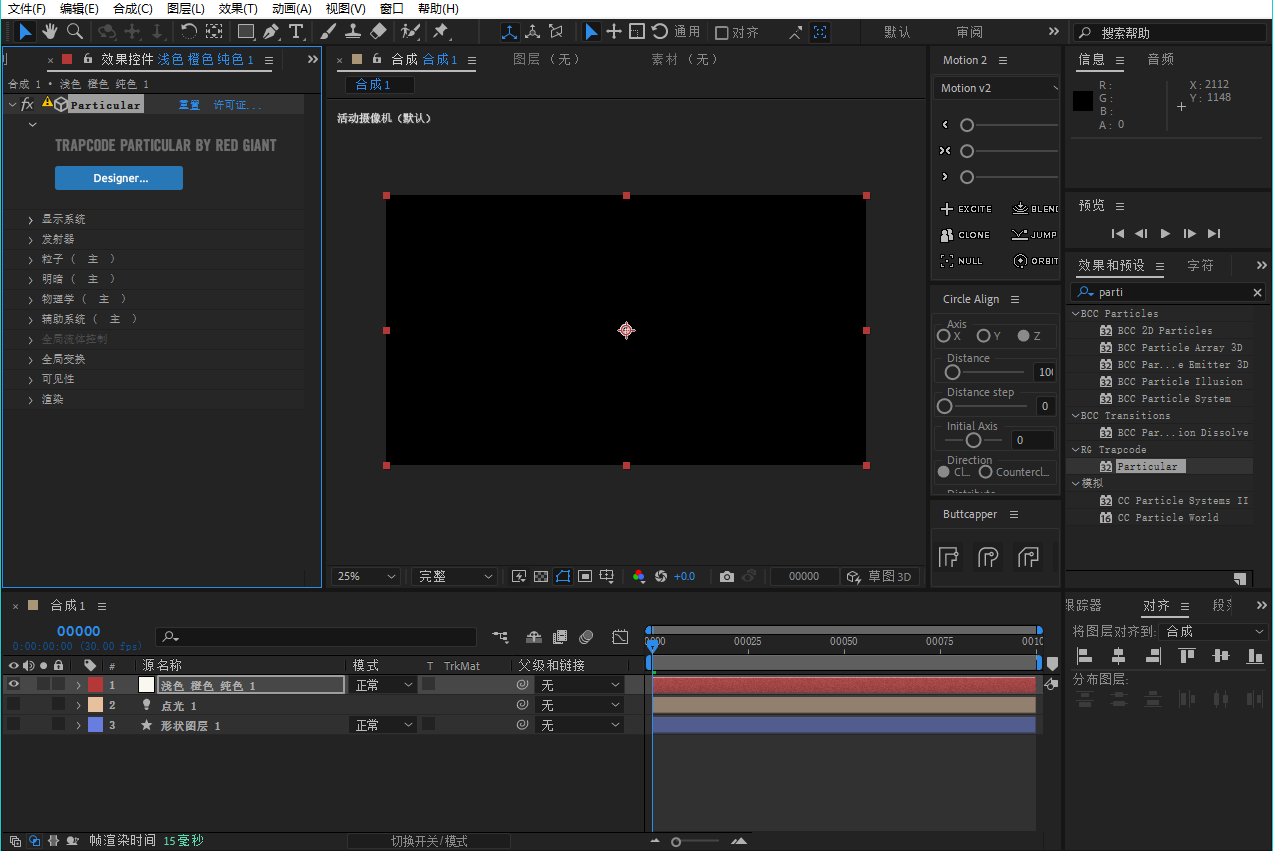The image size is (1273, 851).
Task: Click the first Buttcapper cap style icon
Action: pyautogui.click(x=949, y=557)
